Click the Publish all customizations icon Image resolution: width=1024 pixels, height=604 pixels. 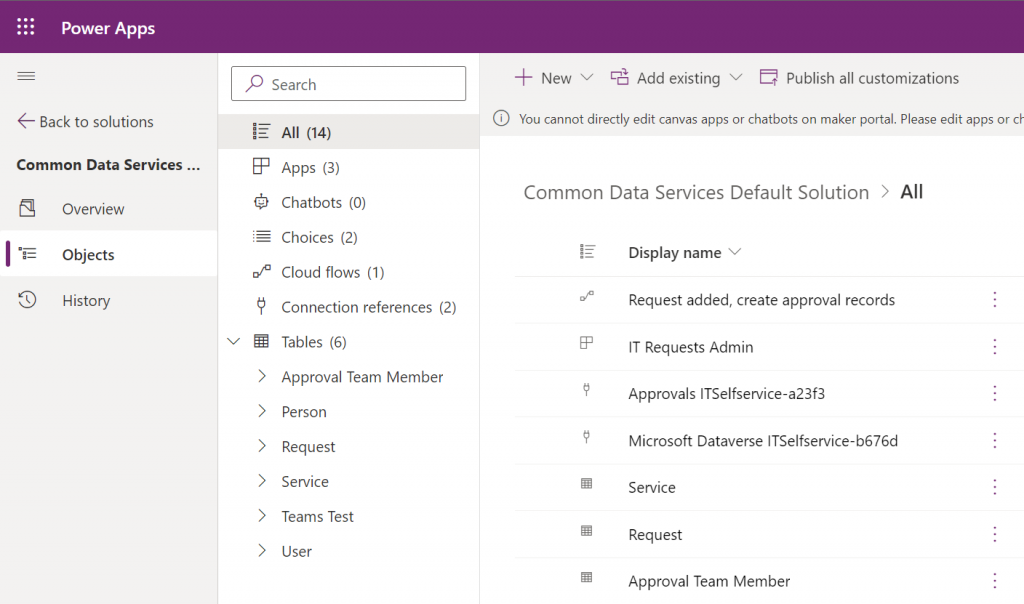(769, 78)
